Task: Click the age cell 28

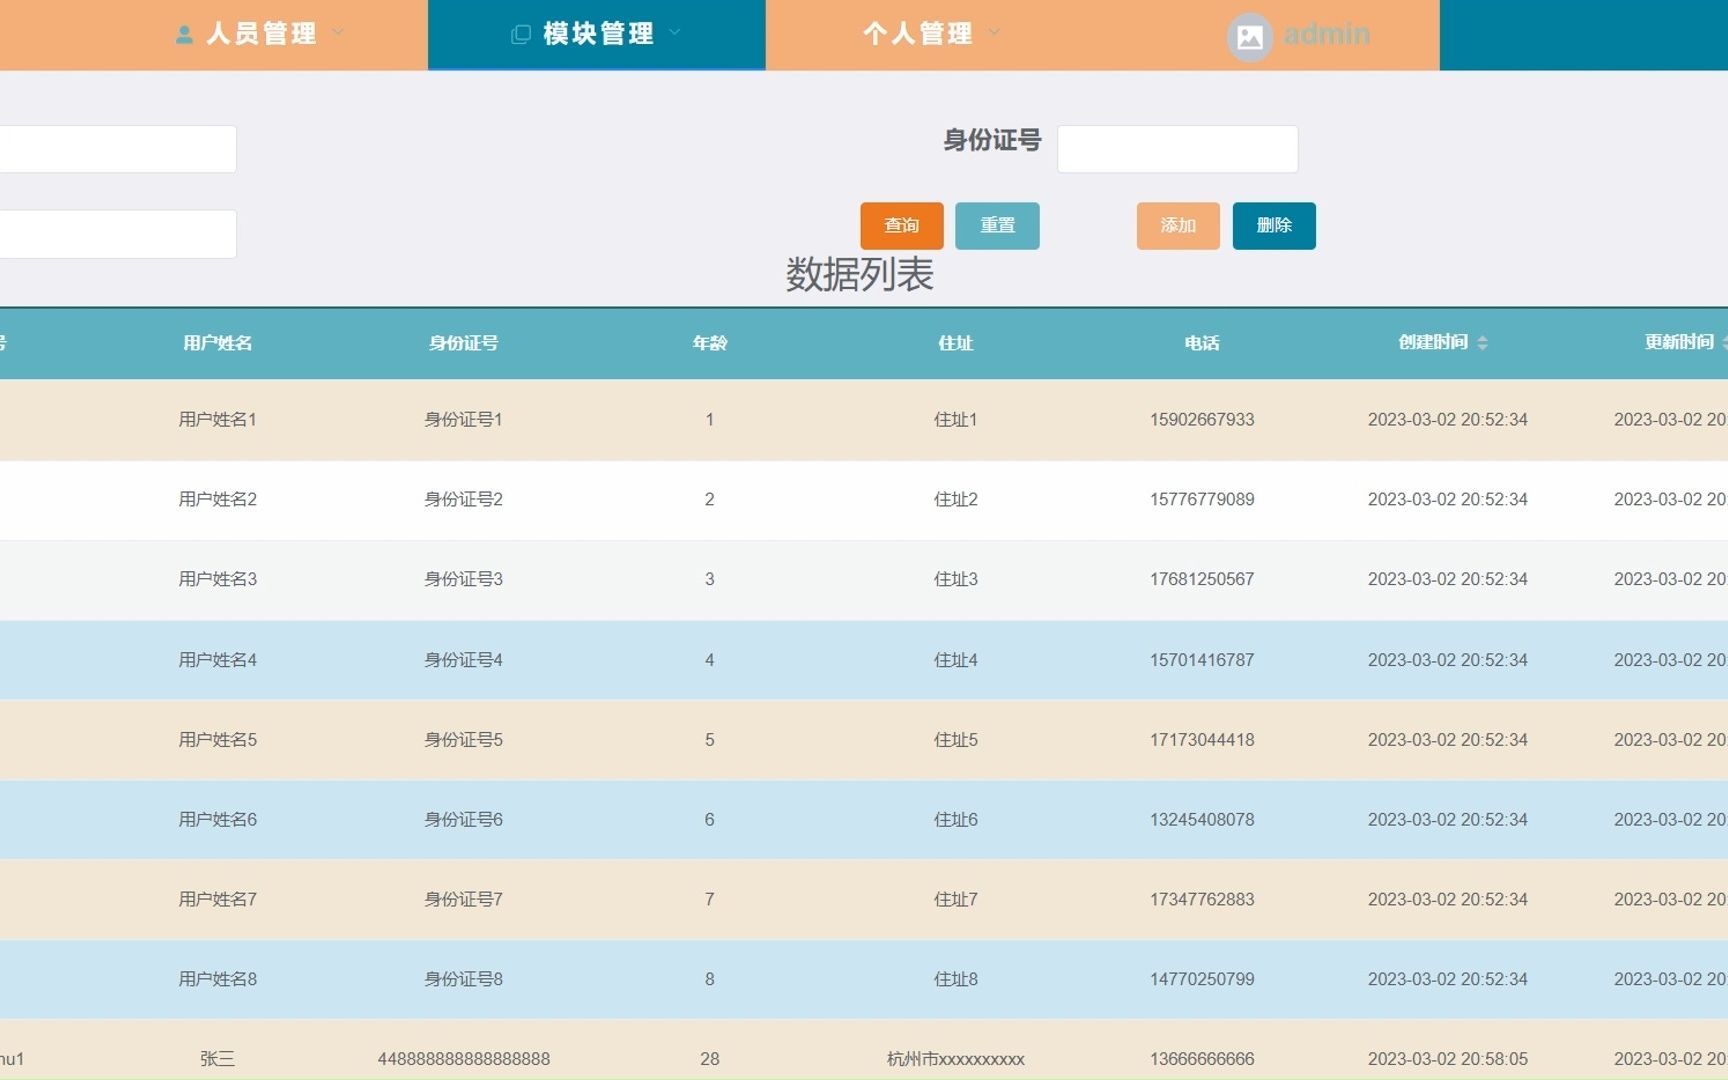Action: (710, 1059)
